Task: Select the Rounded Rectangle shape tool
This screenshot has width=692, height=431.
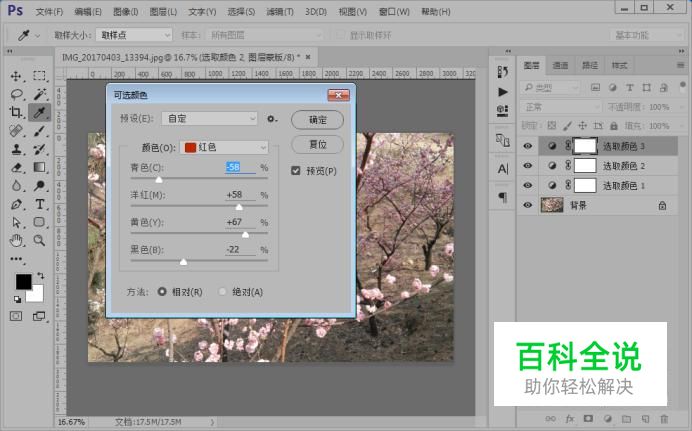Action: pyautogui.click(x=39, y=222)
